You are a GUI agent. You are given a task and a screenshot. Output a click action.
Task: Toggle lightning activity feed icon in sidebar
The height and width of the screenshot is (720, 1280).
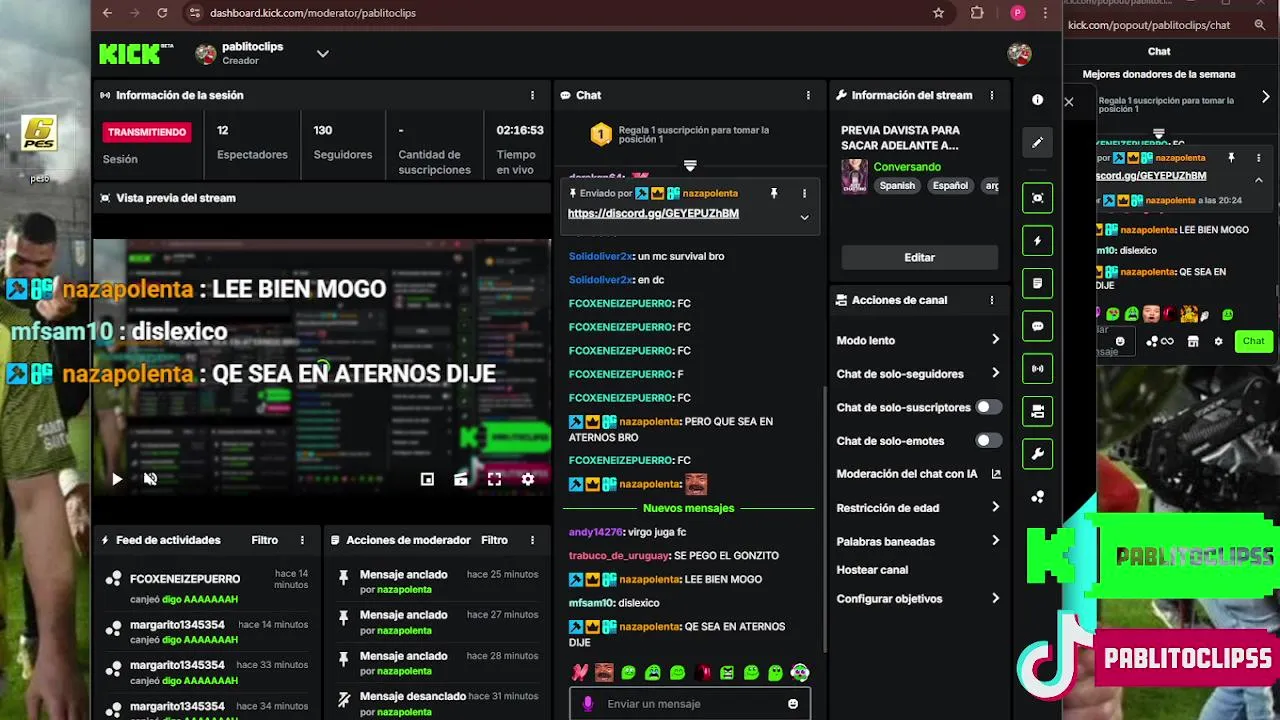(x=1037, y=241)
